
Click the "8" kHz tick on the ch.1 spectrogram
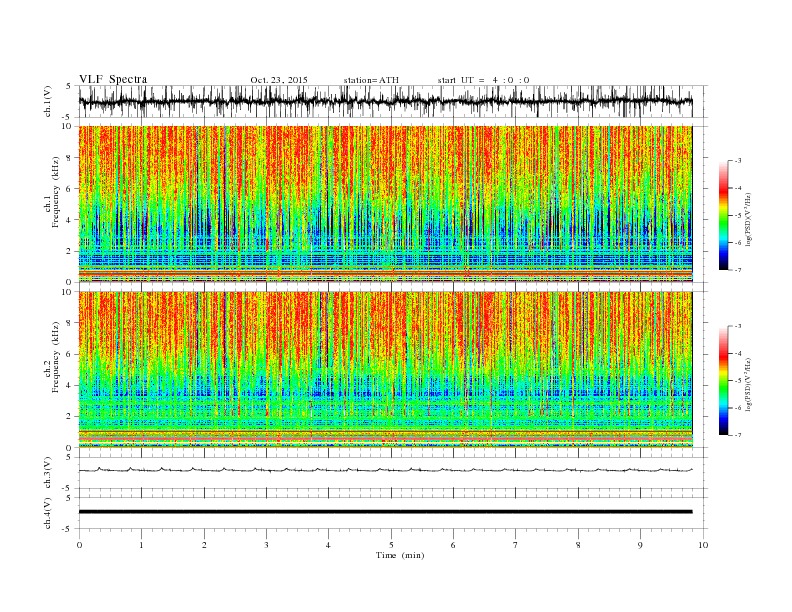pos(70,158)
